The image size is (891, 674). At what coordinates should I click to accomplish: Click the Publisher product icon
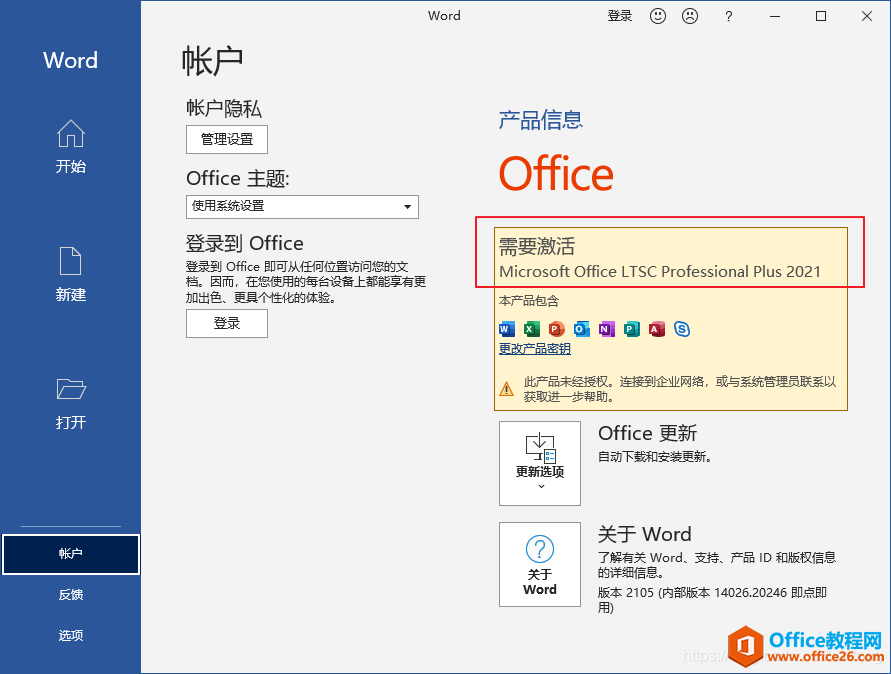632,329
